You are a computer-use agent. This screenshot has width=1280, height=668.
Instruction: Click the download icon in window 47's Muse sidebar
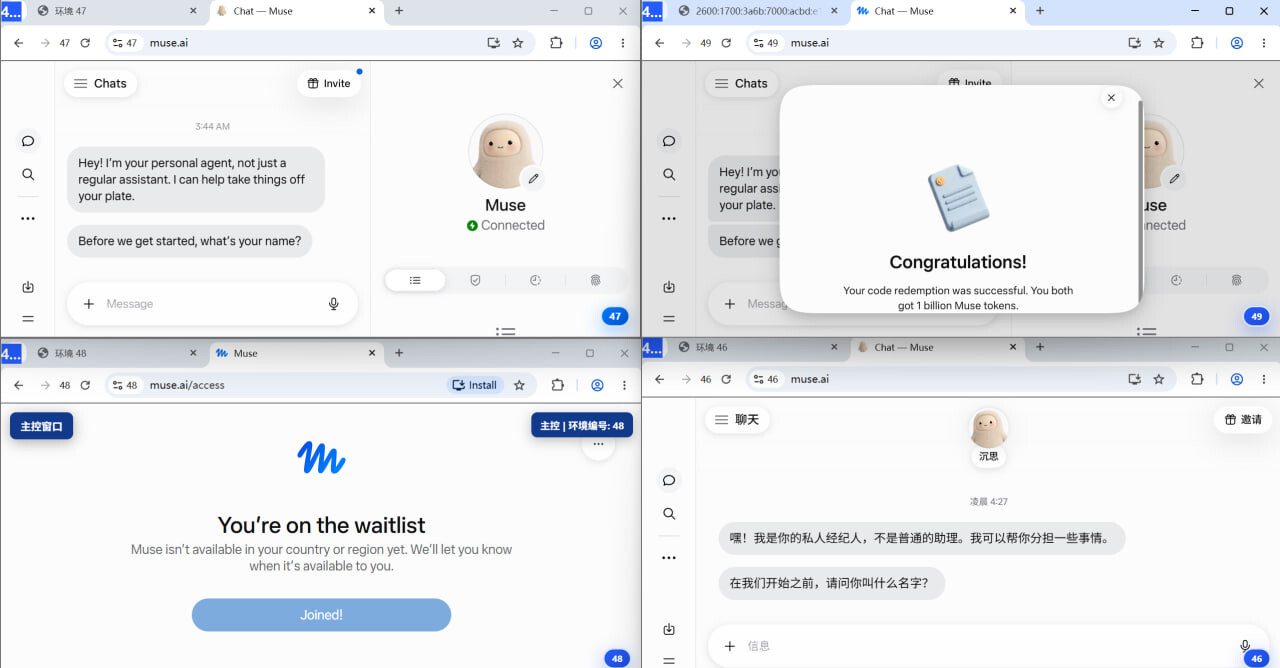tap(28, 287)
